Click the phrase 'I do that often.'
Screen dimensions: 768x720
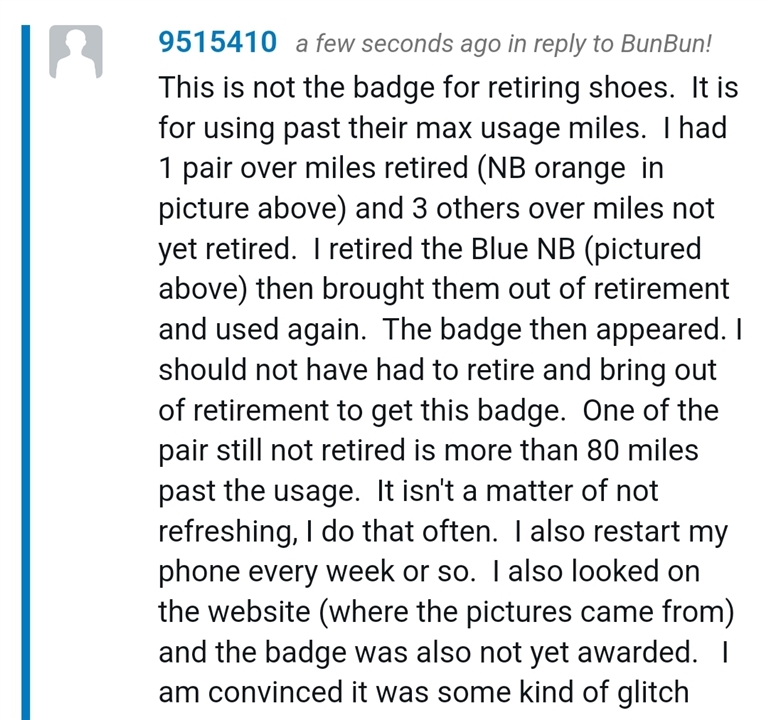tap(401, 531)
